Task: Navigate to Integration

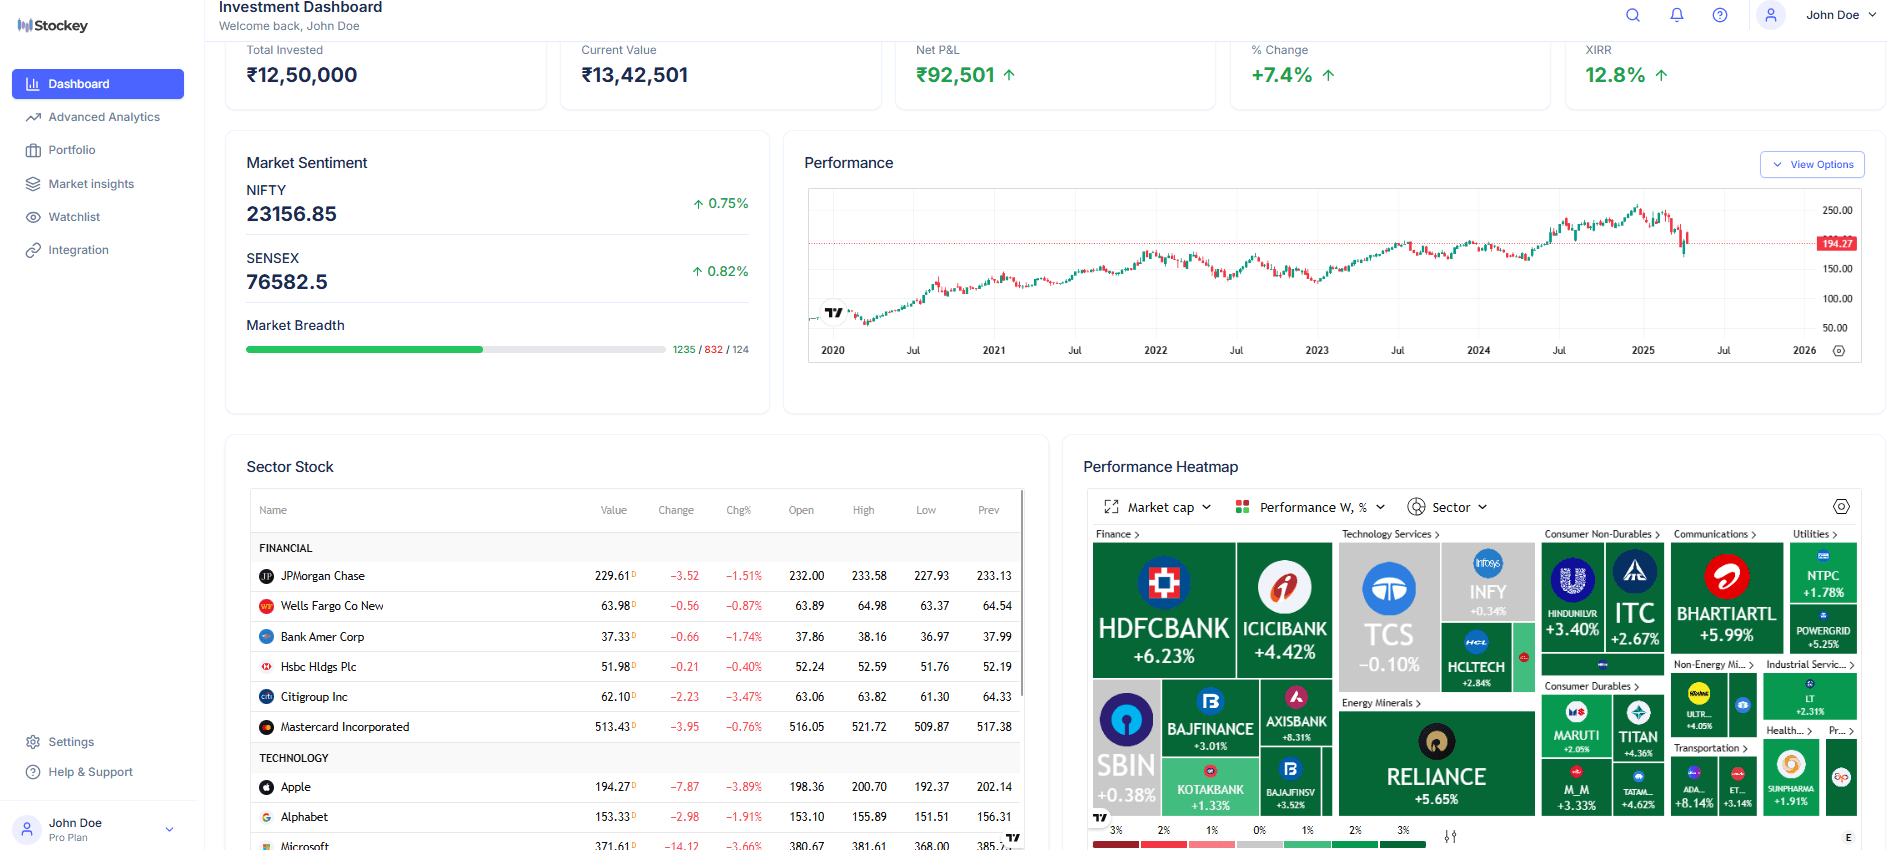Action: coord(98,250)
